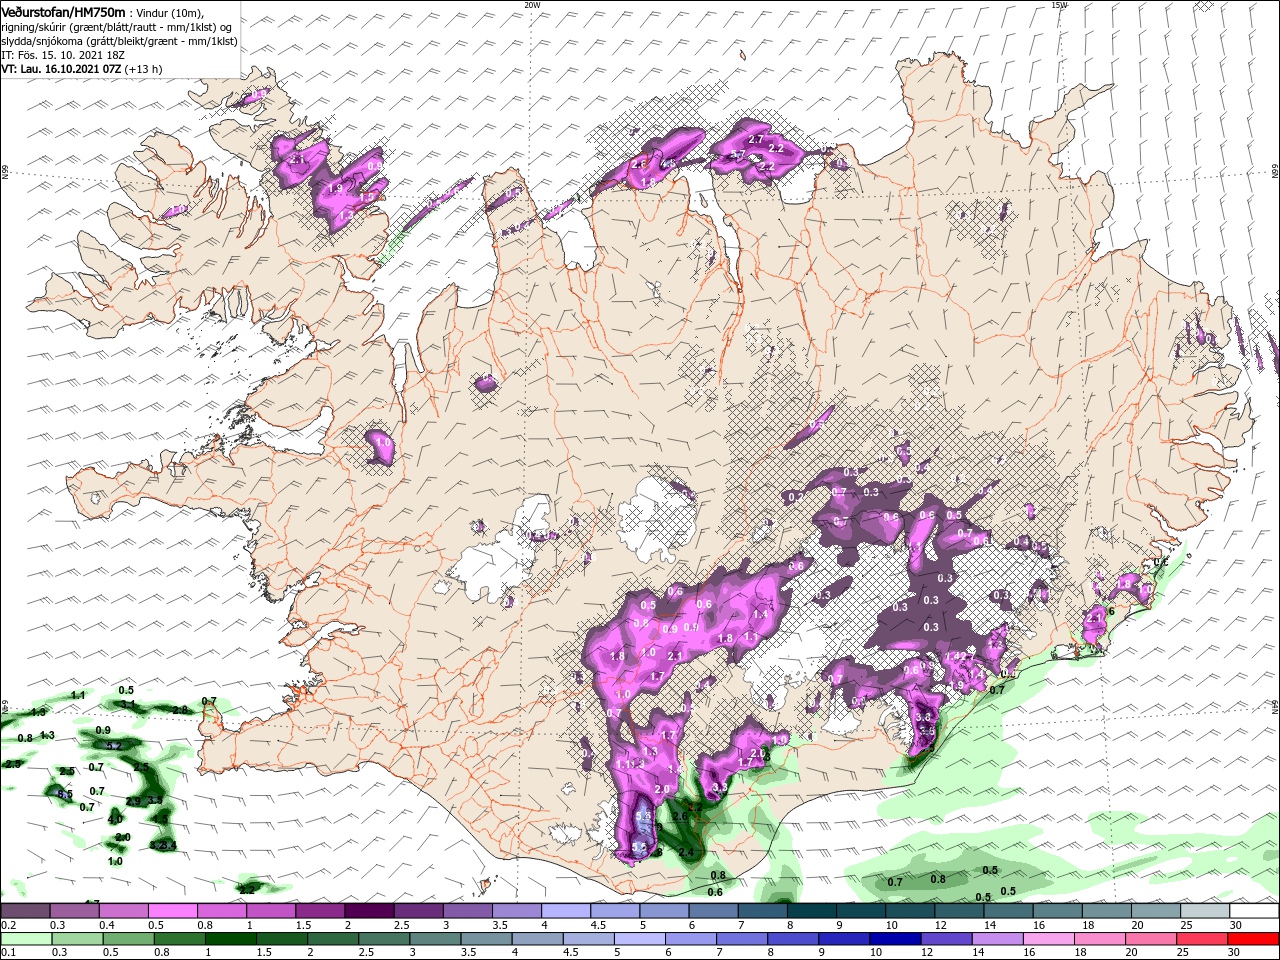Viewport: 1280px width, 960px height.
Task: Pick the darkest green lower-legend swatch above 1
Action: (230, 939)
